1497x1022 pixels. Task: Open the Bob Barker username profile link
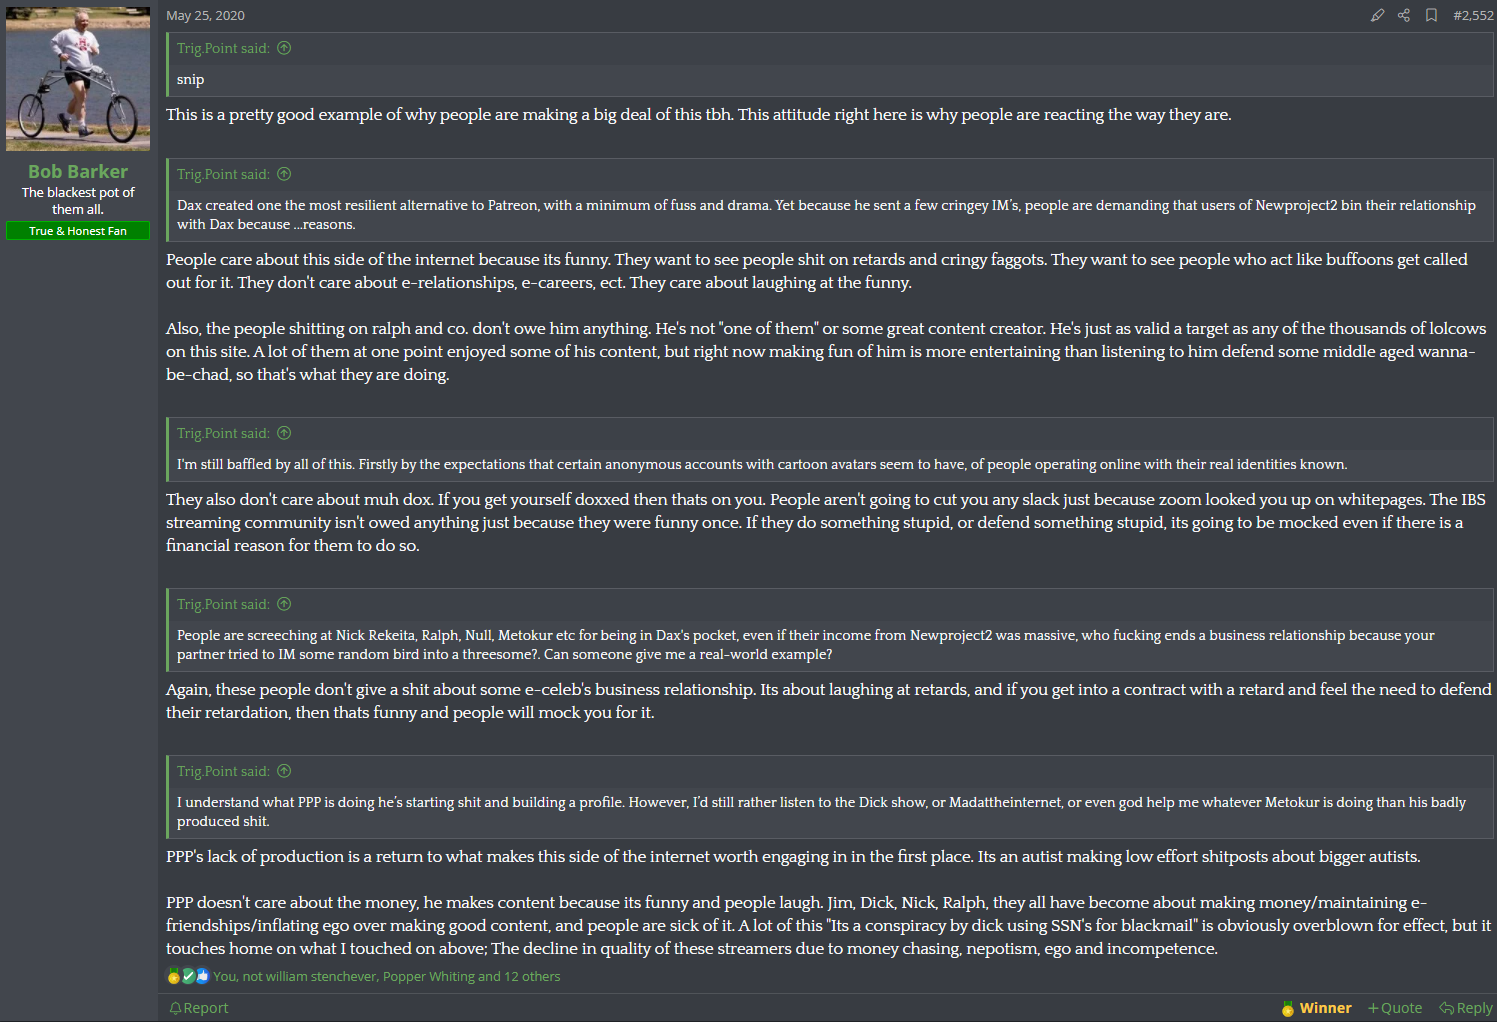pyautogui.click(x=78, y=172)
